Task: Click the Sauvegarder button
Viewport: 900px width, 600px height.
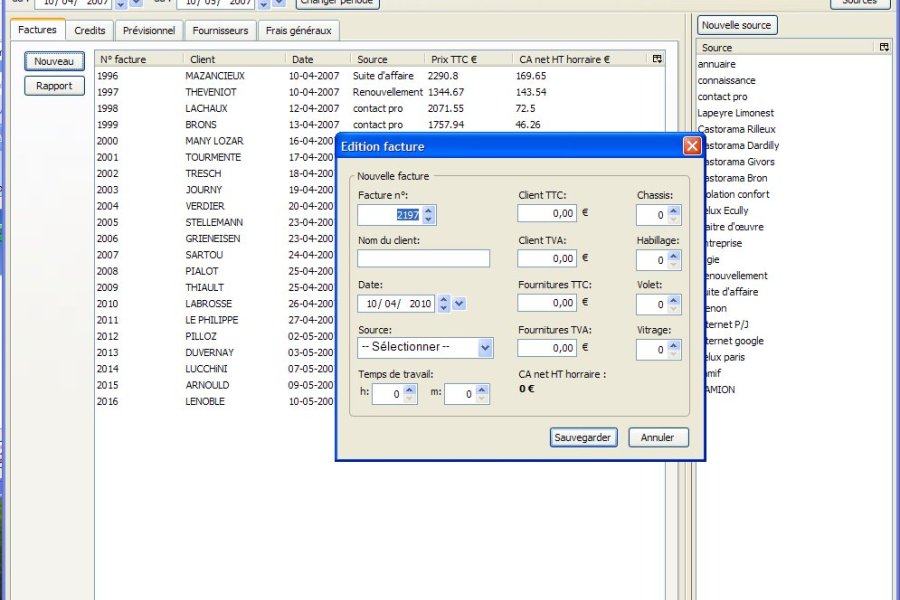Action: pos(583,438)
